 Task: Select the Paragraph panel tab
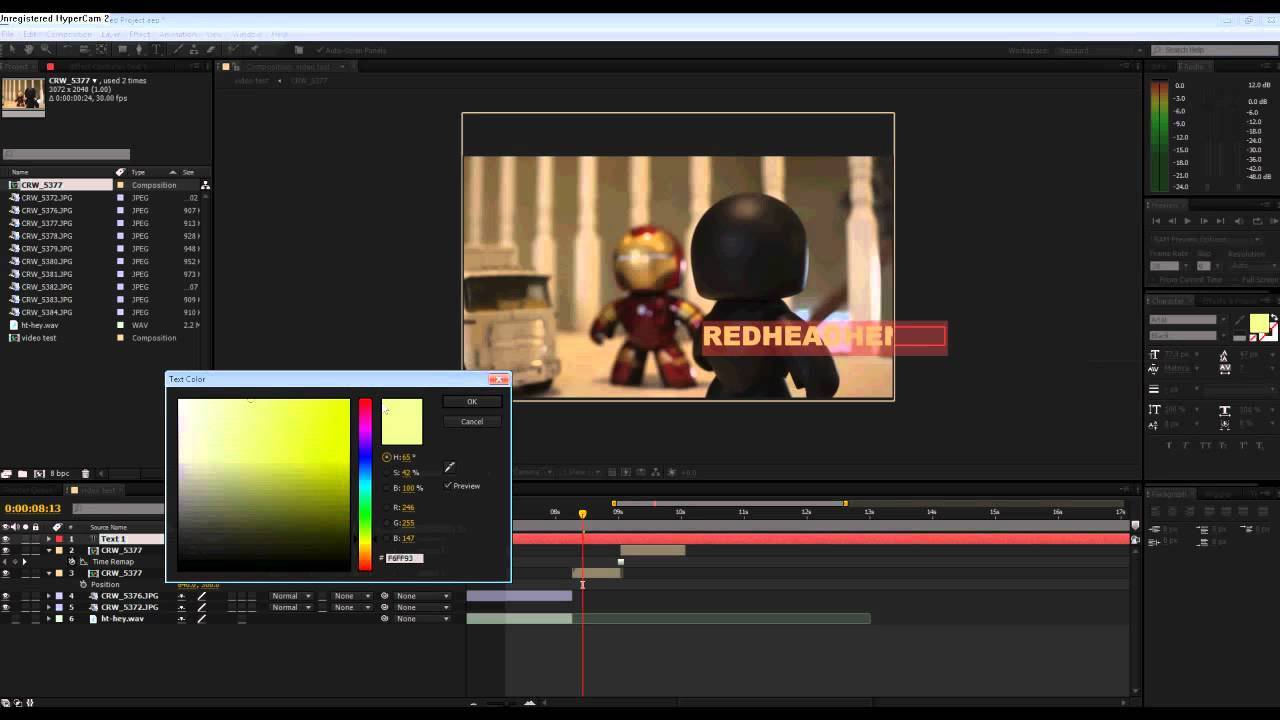tap(1170, 494)
